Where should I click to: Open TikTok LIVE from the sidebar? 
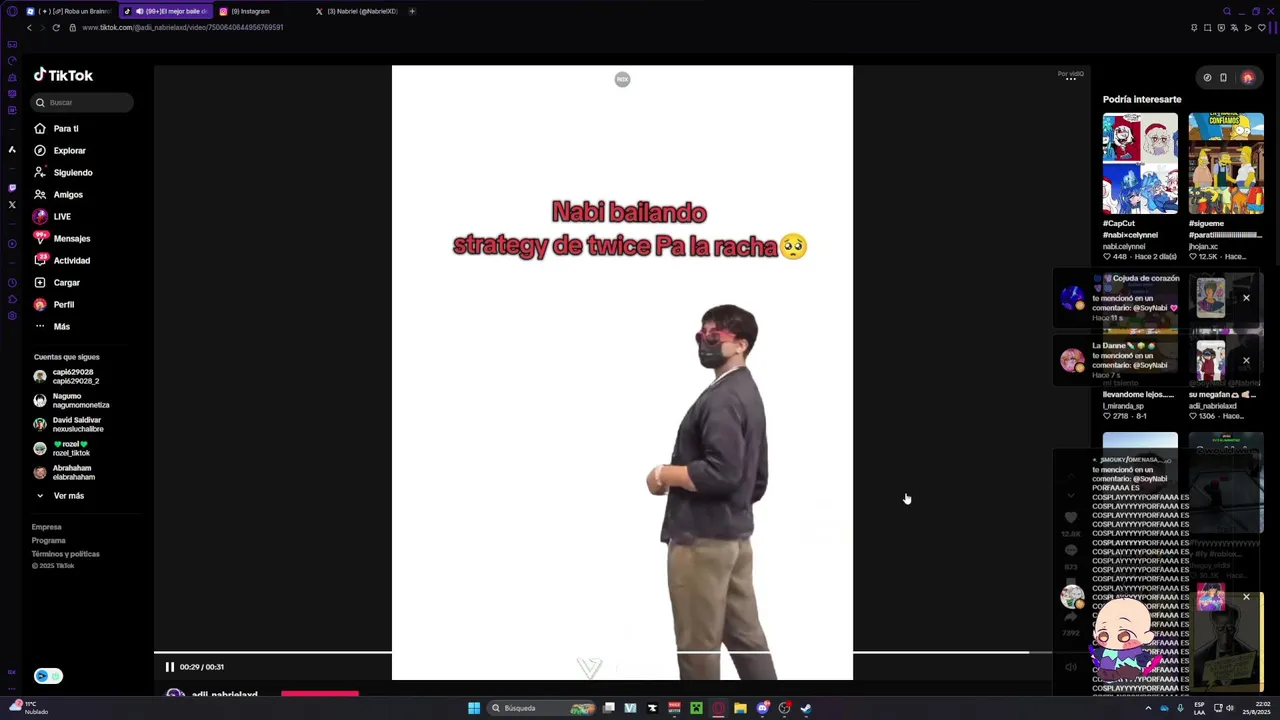tap(61, 217)
